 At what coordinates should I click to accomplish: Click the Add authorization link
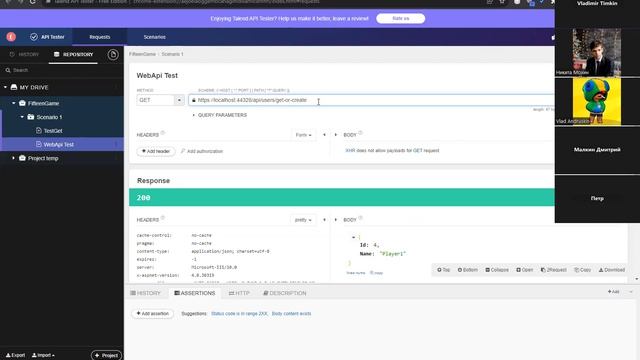(x=202, y=151)
